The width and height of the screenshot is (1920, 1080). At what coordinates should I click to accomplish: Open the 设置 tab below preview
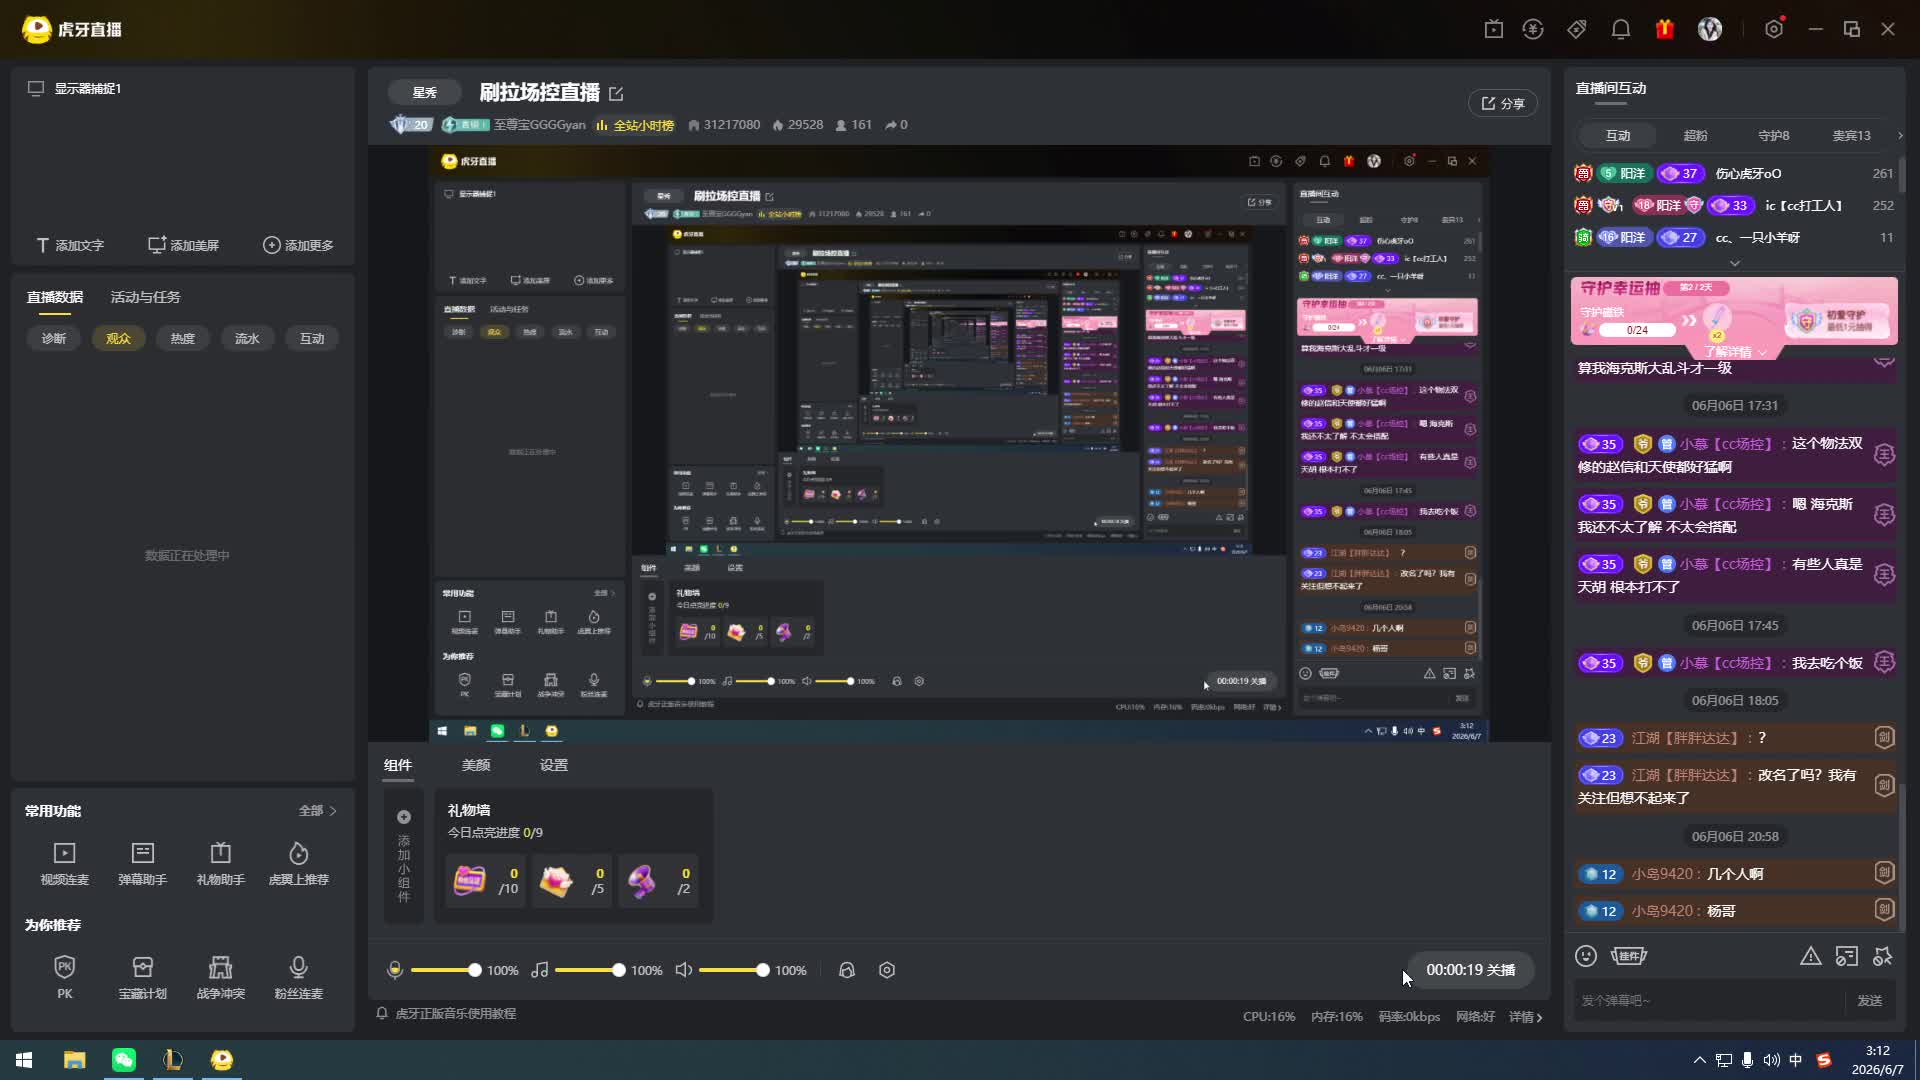(554, 765)
